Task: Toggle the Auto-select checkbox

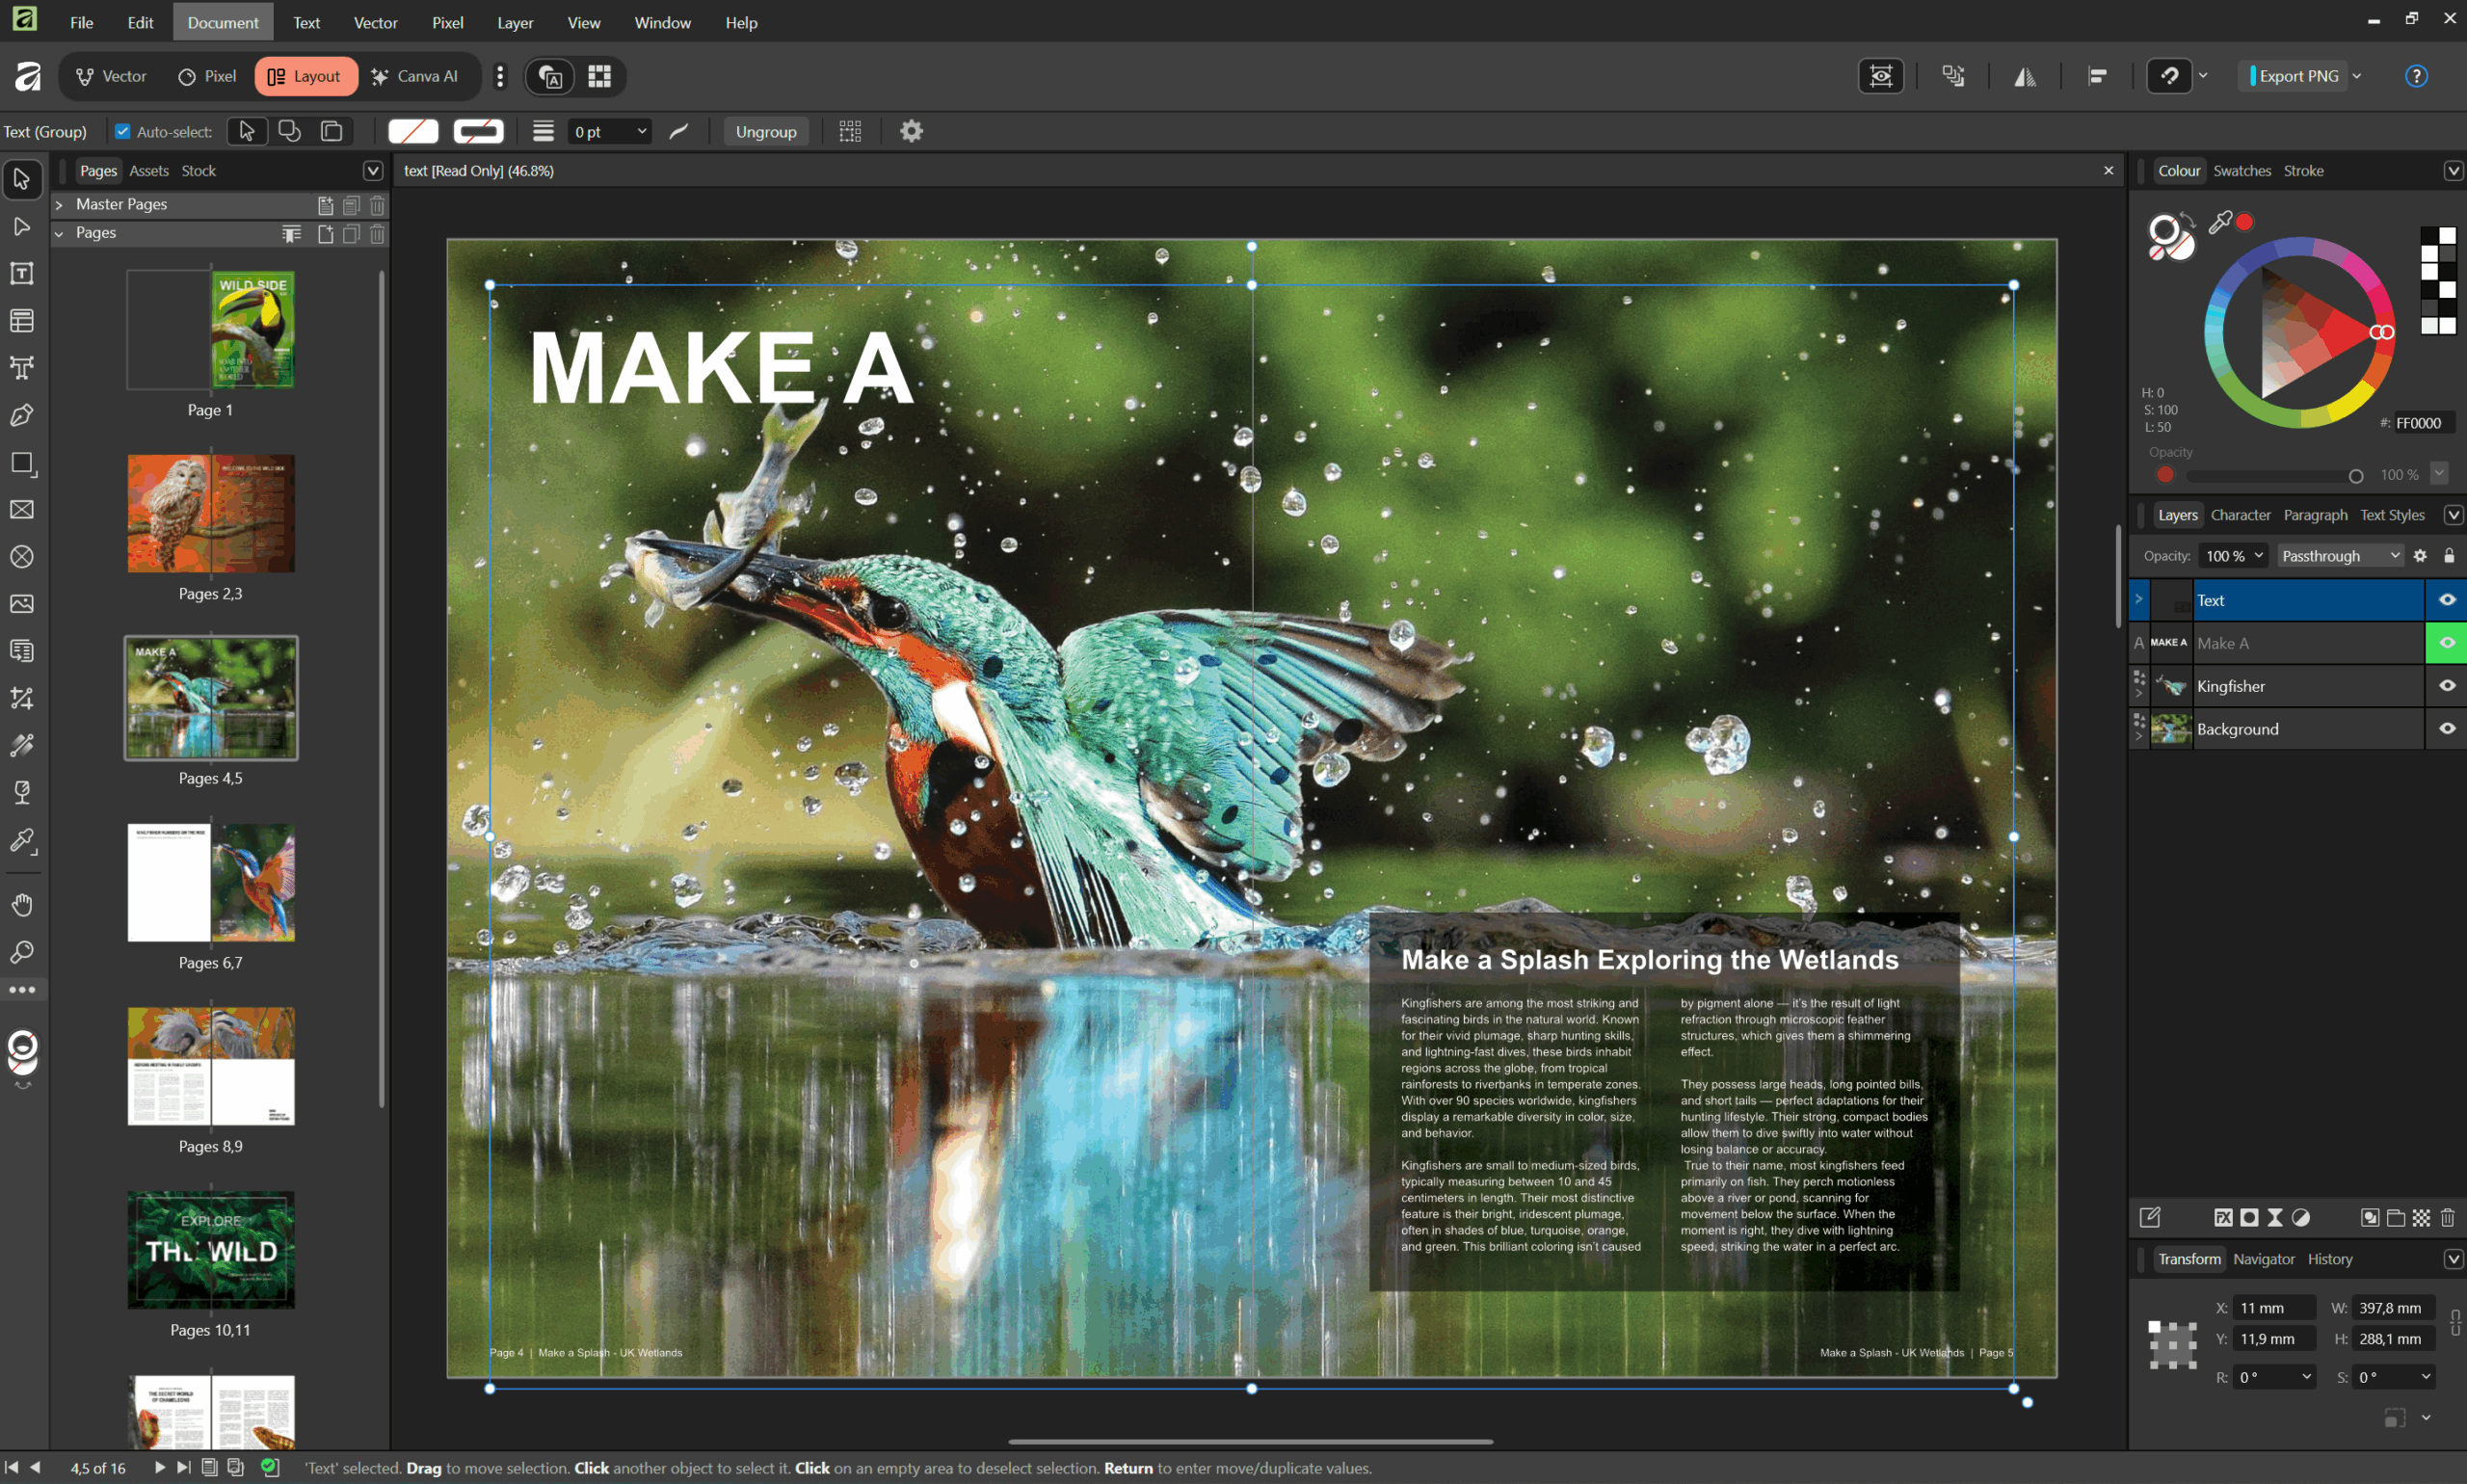Action: coord(123,131)
